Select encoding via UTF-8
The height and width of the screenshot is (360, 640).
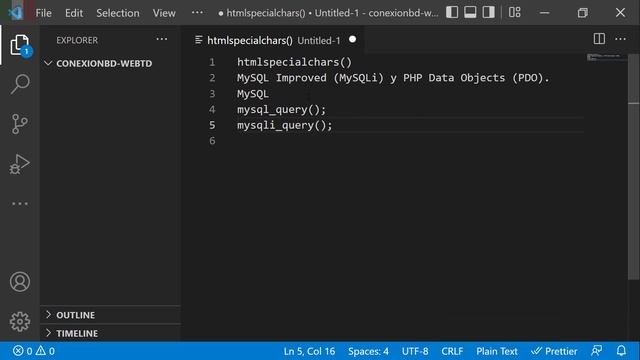415,351
